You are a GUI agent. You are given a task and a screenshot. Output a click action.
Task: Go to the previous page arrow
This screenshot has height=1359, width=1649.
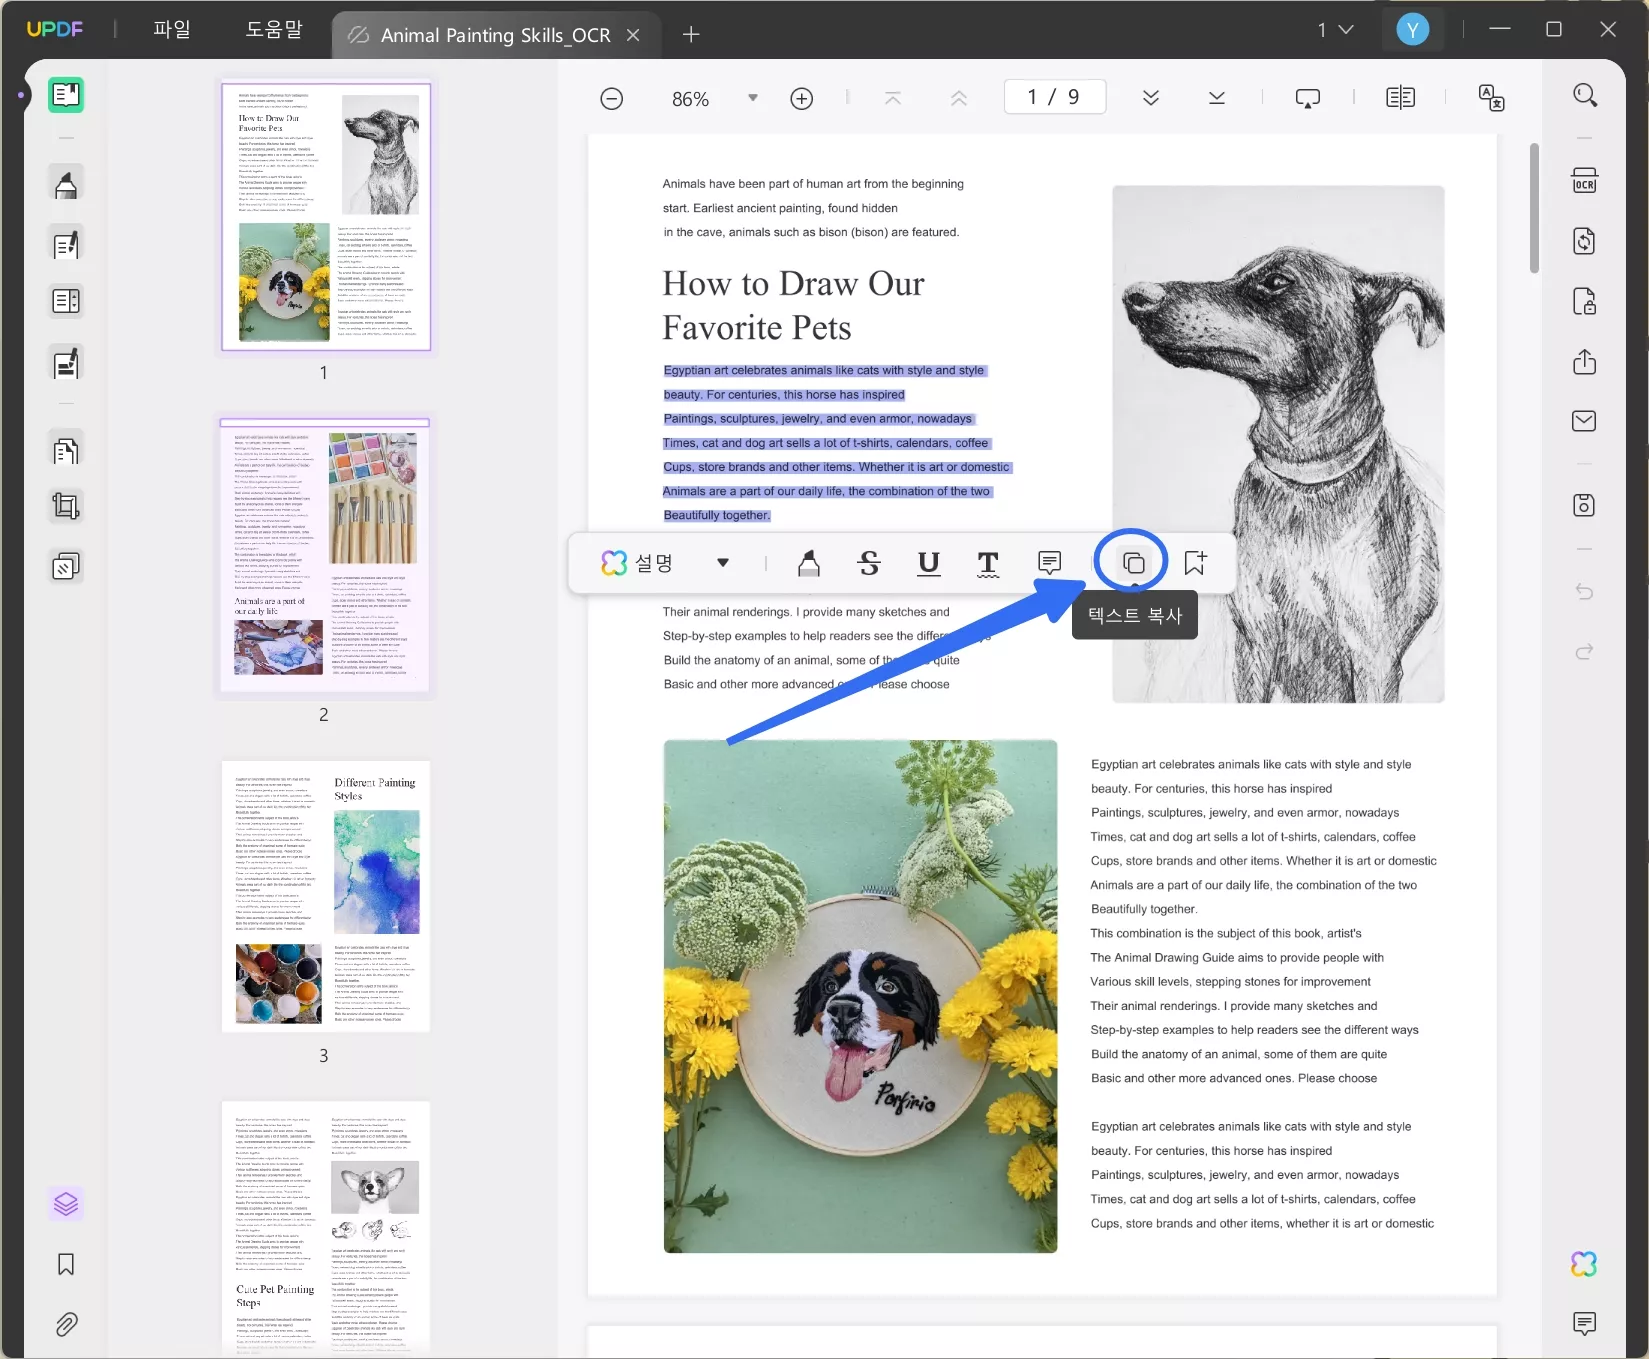tap(958, 98)
